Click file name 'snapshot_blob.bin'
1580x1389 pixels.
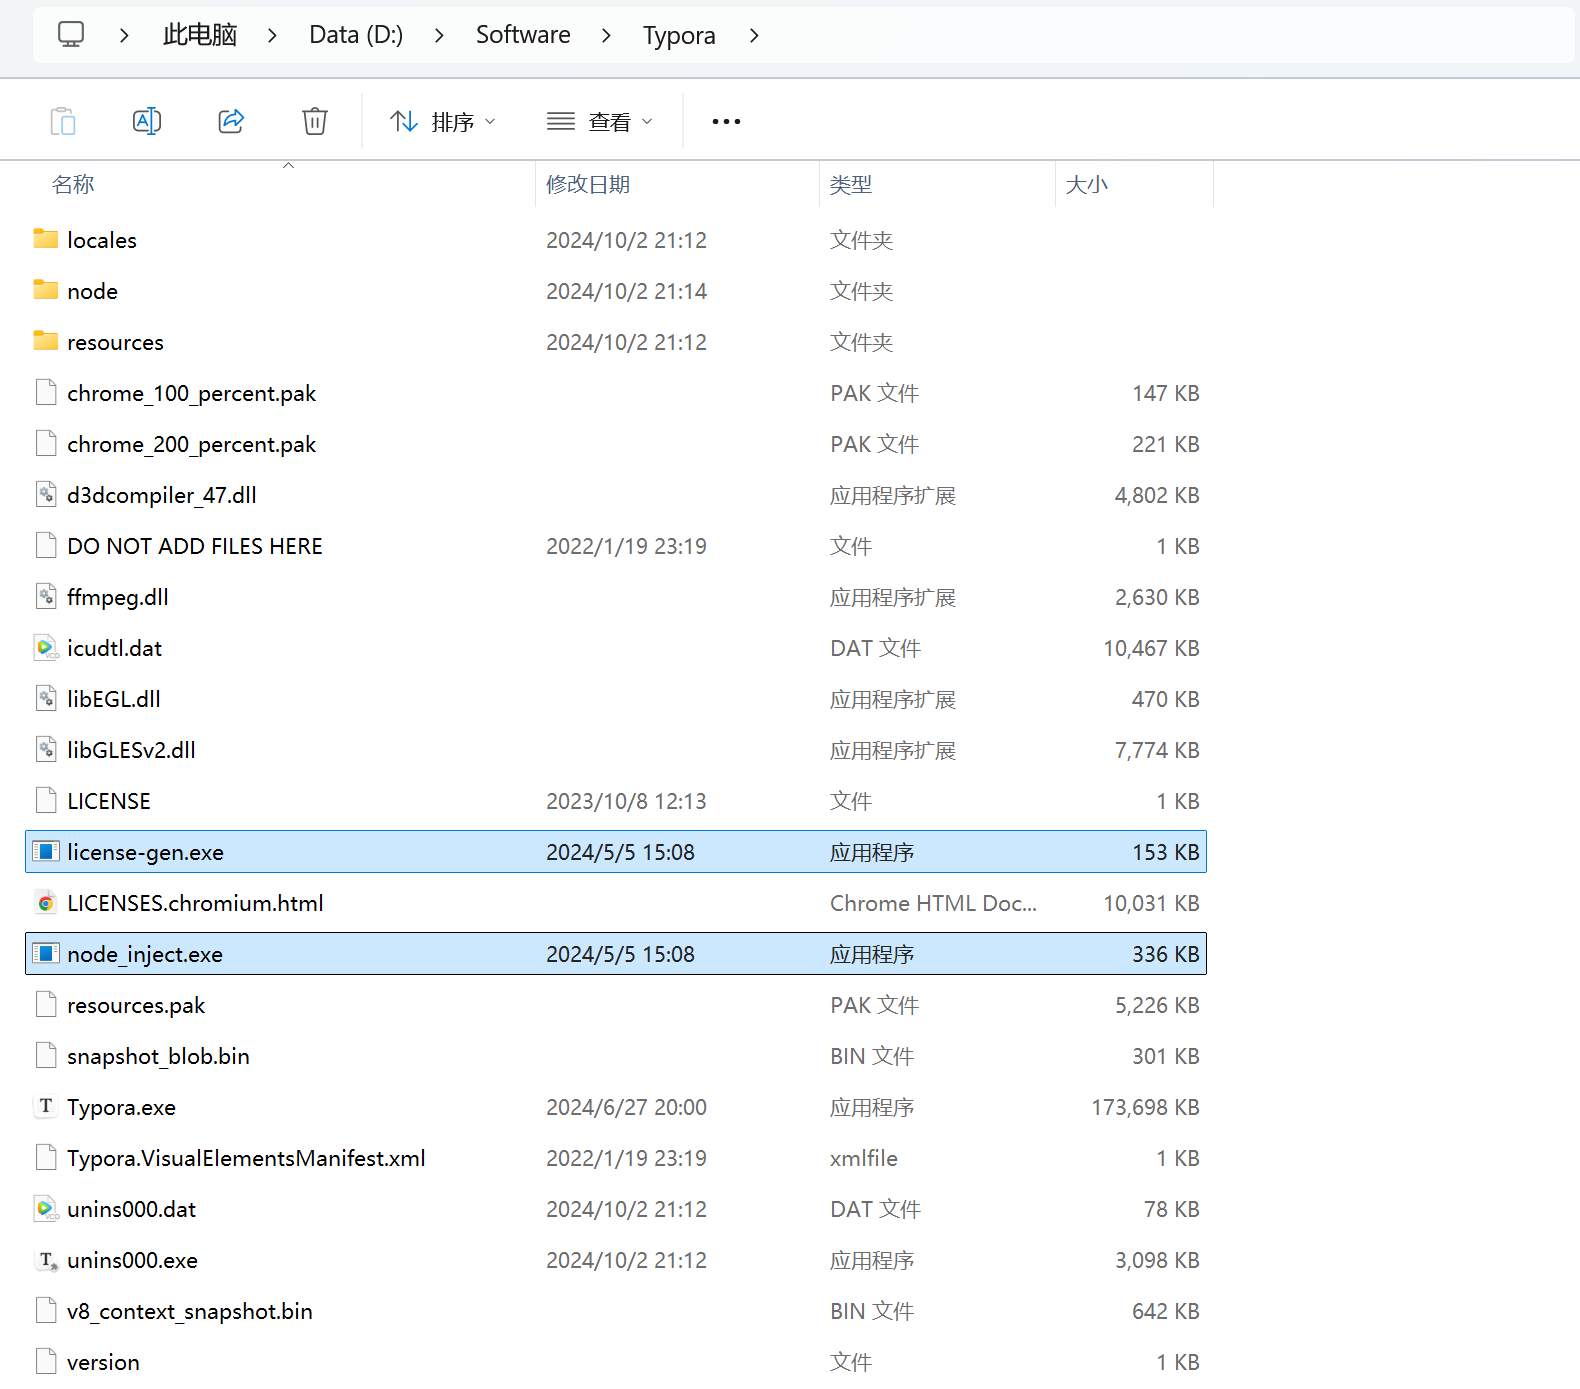point(158,1056)
